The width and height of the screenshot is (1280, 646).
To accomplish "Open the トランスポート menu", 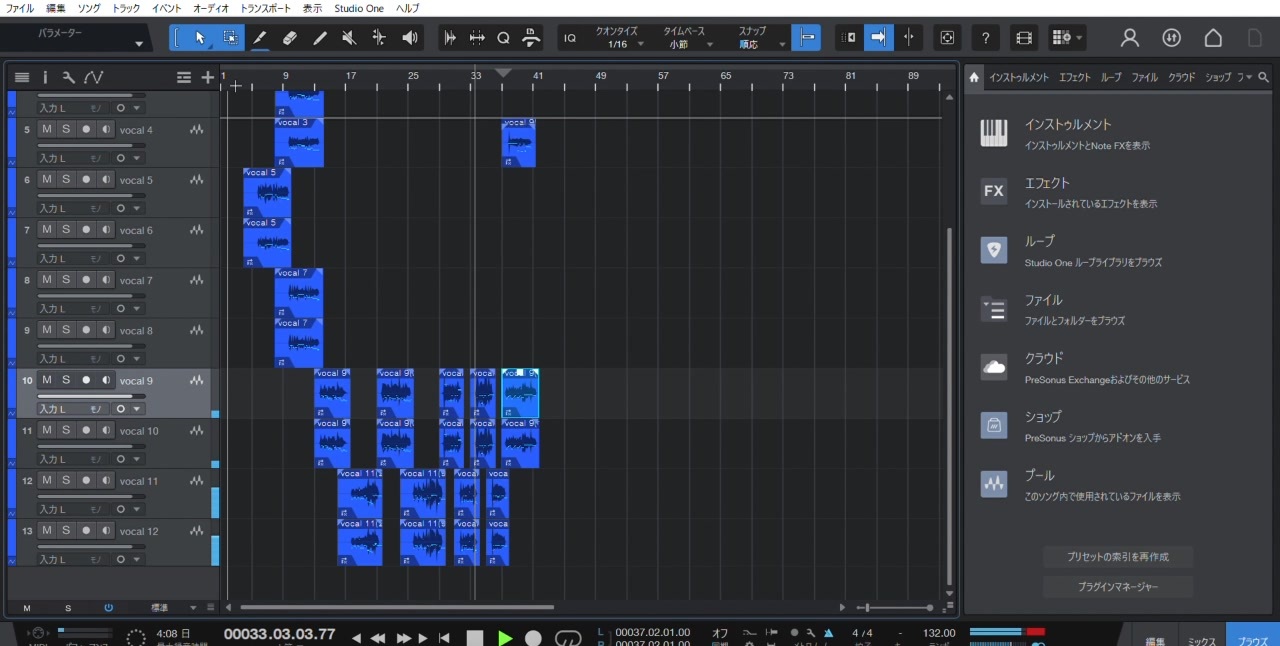I will 265,8.
